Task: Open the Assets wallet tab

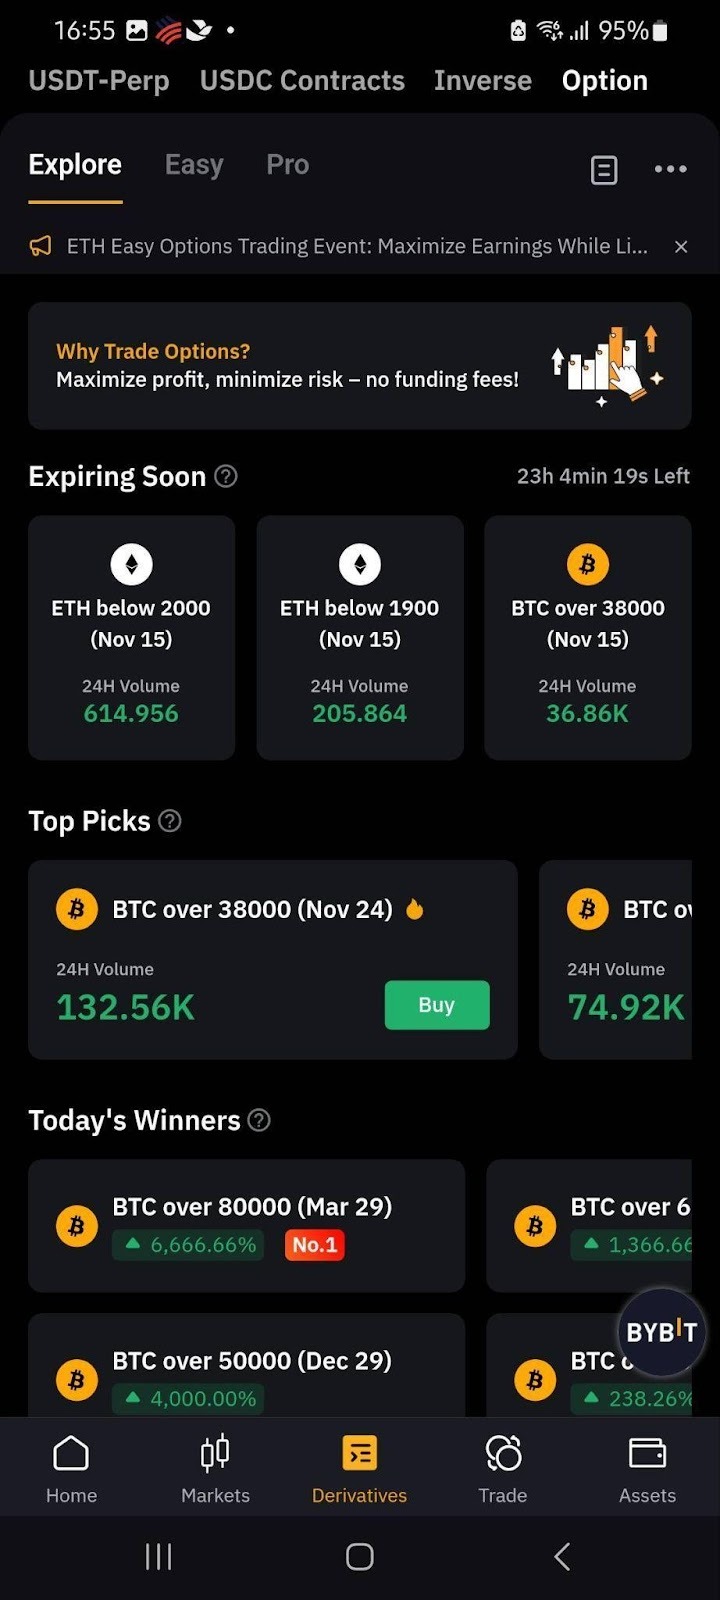Action: click(x=647, y=1468)
